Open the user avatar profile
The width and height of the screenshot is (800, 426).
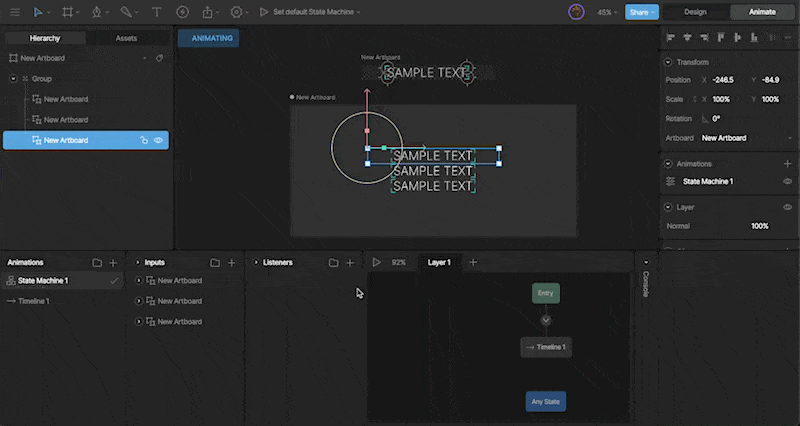click(x=576, y=12)
